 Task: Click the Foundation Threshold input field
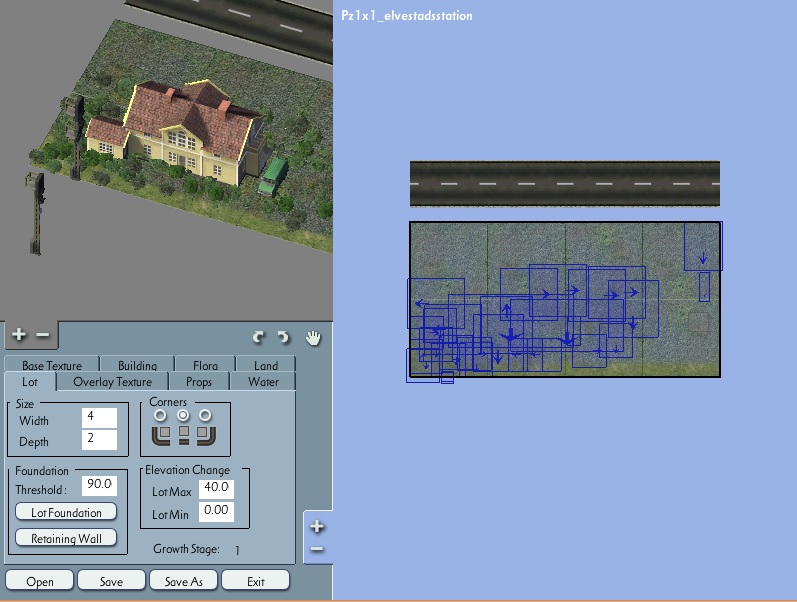99,485
